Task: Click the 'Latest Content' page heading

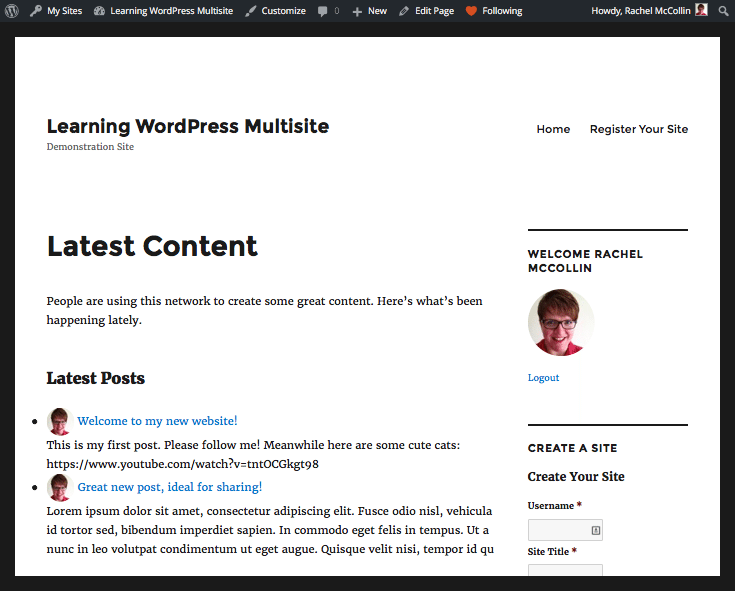Action: (152, 246)
